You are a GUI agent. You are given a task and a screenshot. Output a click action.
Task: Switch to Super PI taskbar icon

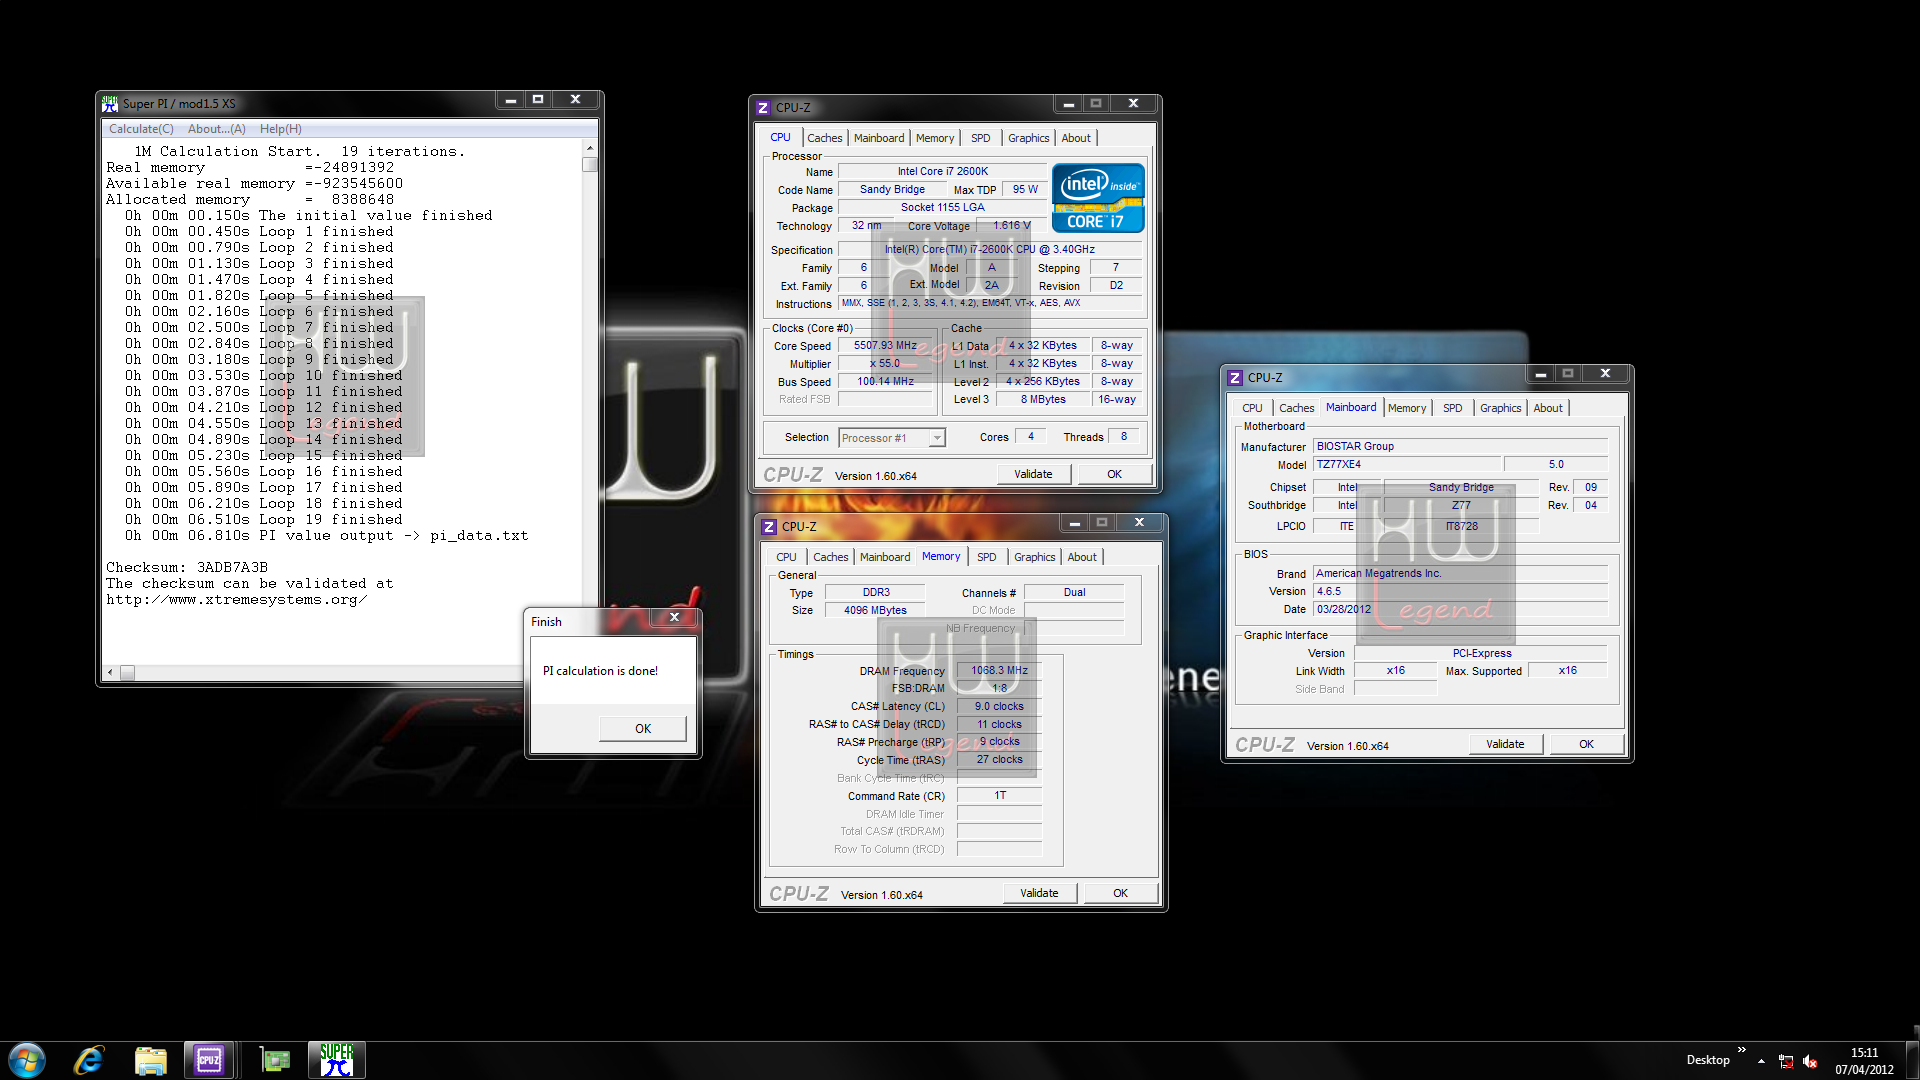pos(337,1060)
